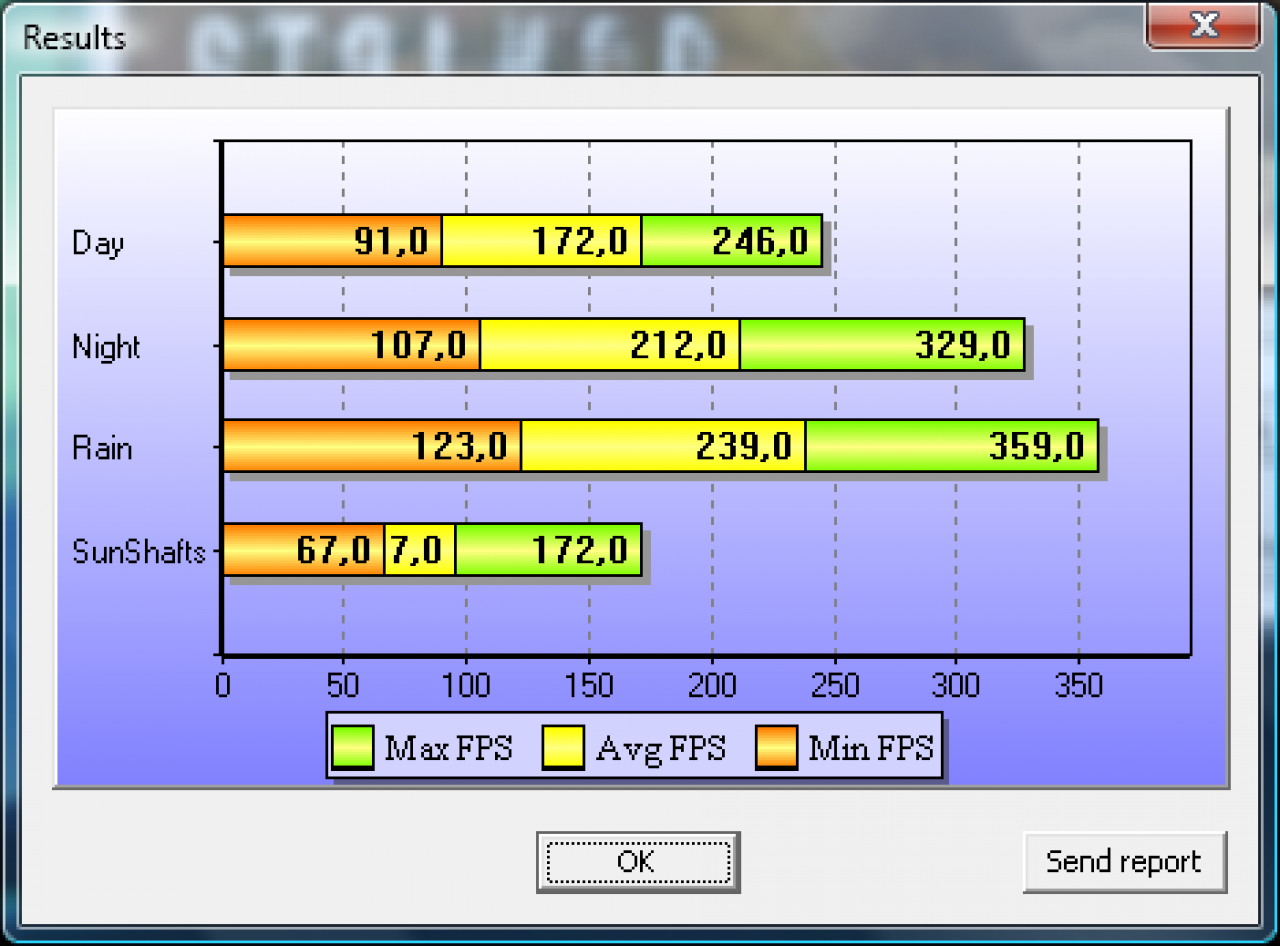The image size is (1280, 946).
Task: Click the green Max FPS legend swatch
Action: coord(352,748)
